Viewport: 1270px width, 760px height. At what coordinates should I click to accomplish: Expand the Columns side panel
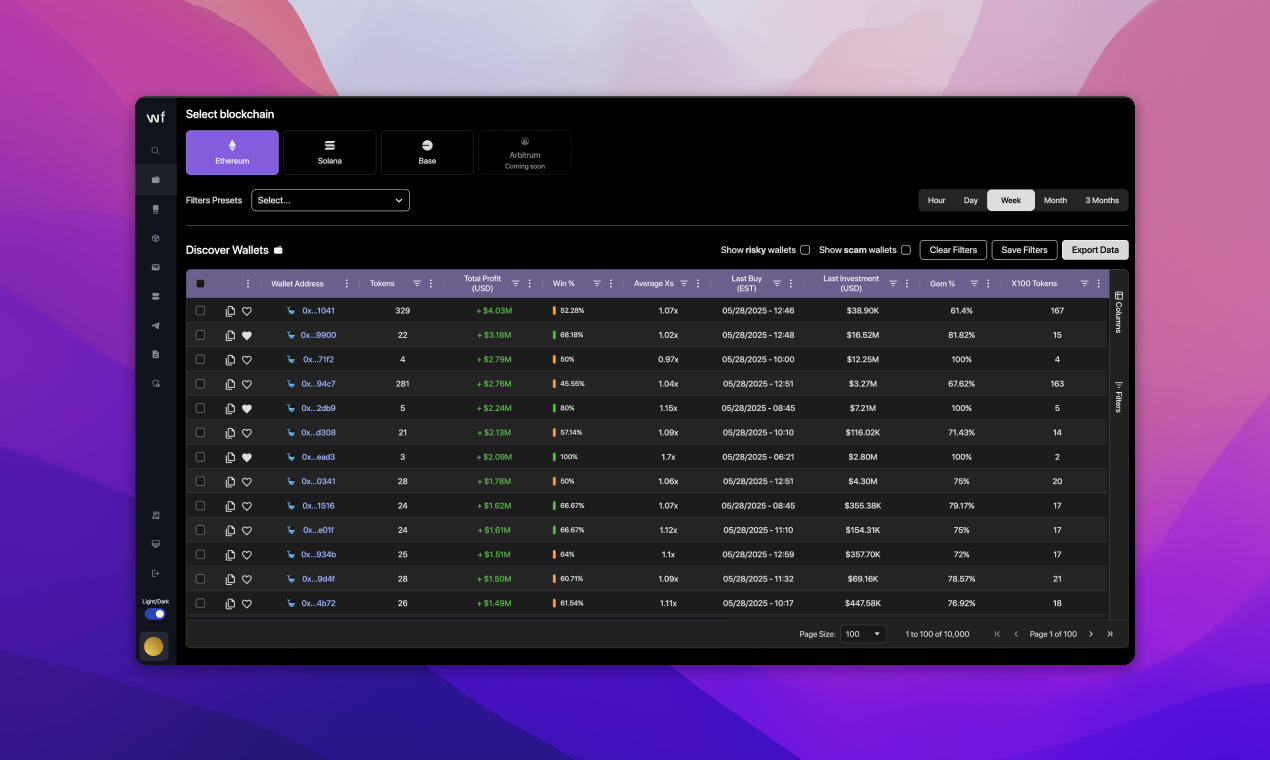pos(1118,312)
